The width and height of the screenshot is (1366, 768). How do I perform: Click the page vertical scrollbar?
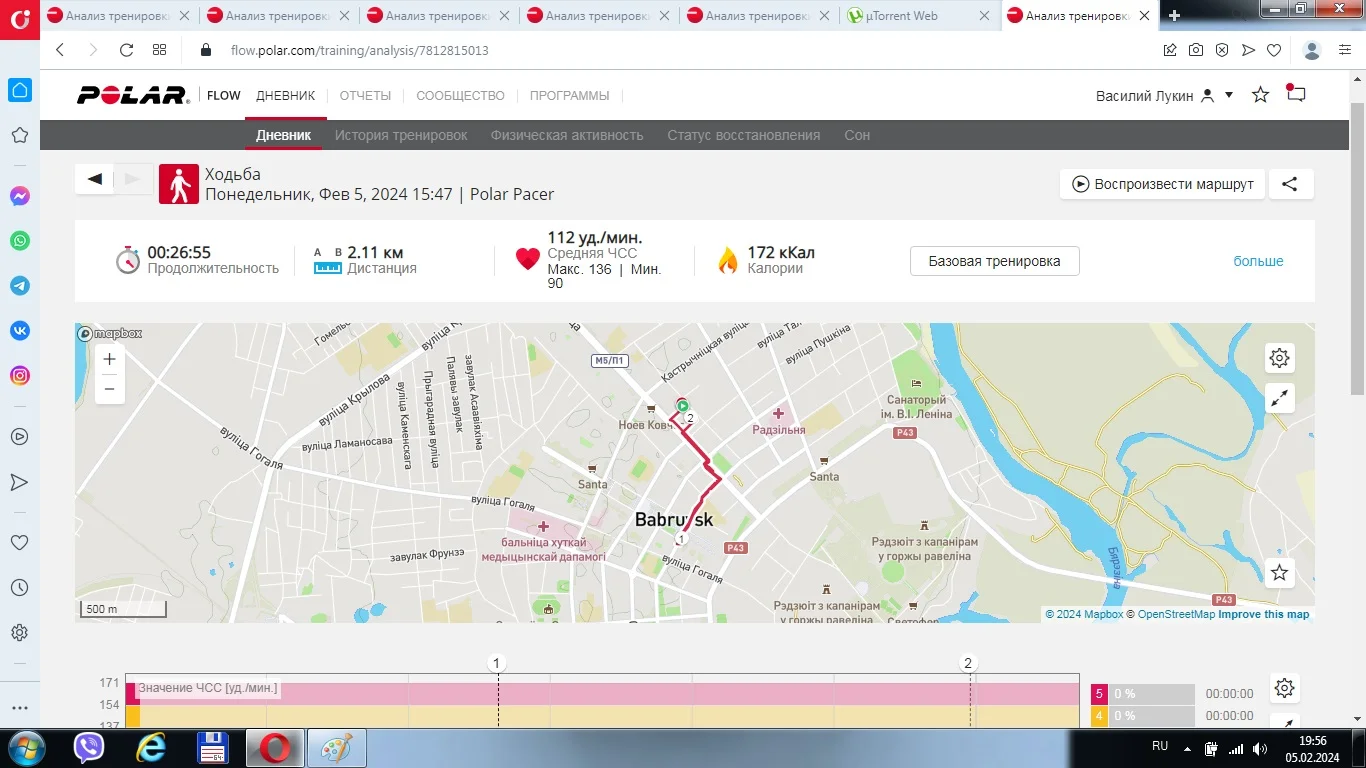pos(1358,250)
